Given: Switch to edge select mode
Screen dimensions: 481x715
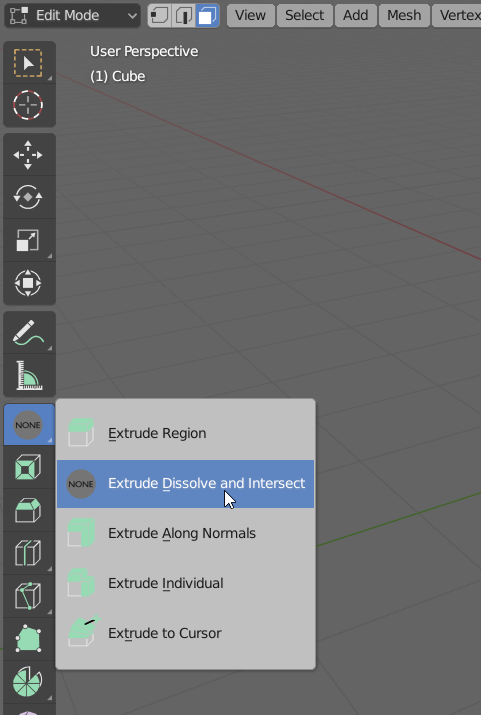Looking at the screenshot, I should coord(183,16).
